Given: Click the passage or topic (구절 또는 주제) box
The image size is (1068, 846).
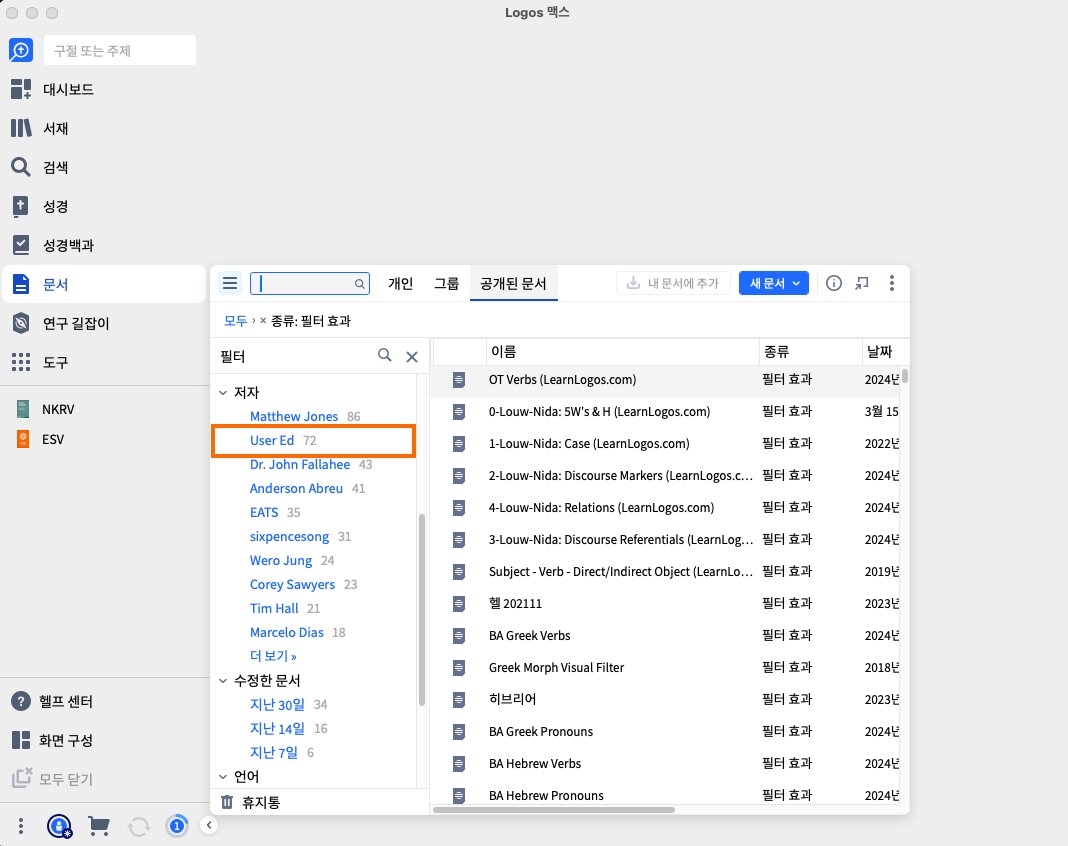Looking at the screenshot, I should 120,50.
